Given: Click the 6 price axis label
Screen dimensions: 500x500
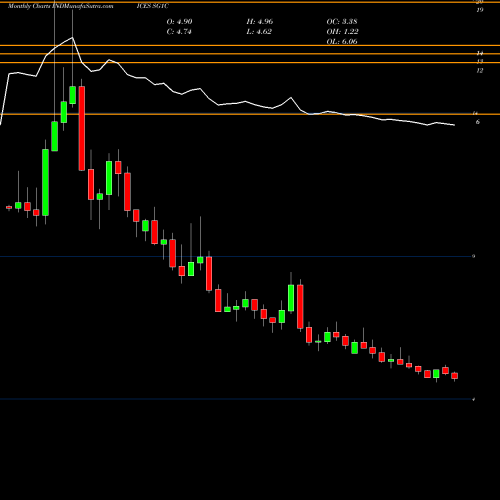Looking at the screenshot, I should click(478, 122).
